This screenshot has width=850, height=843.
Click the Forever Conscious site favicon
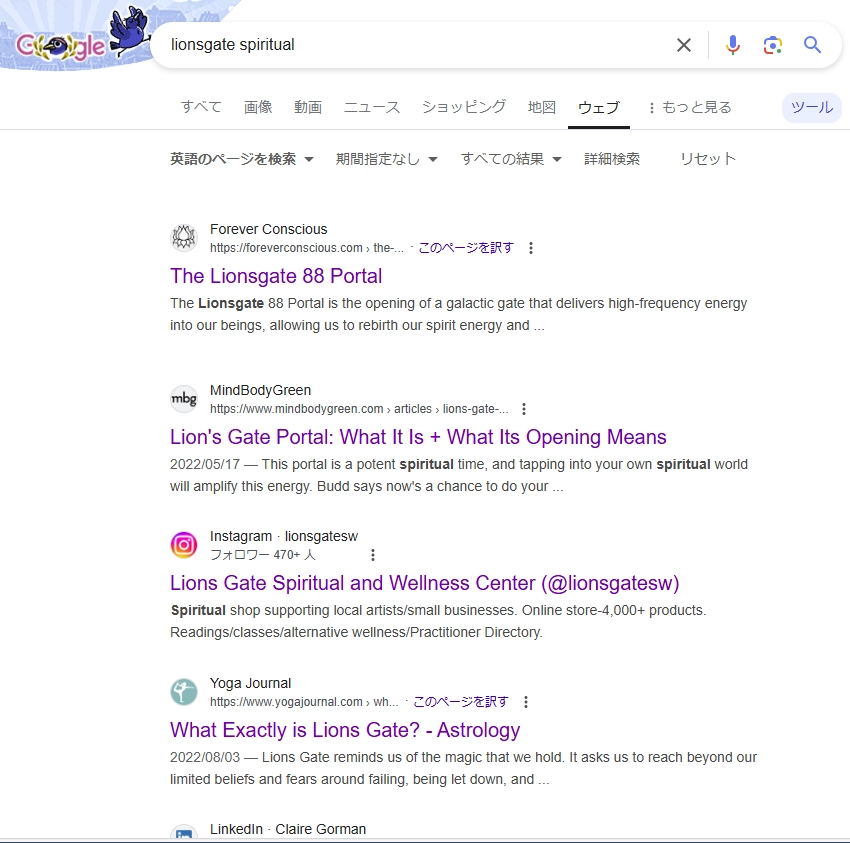(184, 237)
